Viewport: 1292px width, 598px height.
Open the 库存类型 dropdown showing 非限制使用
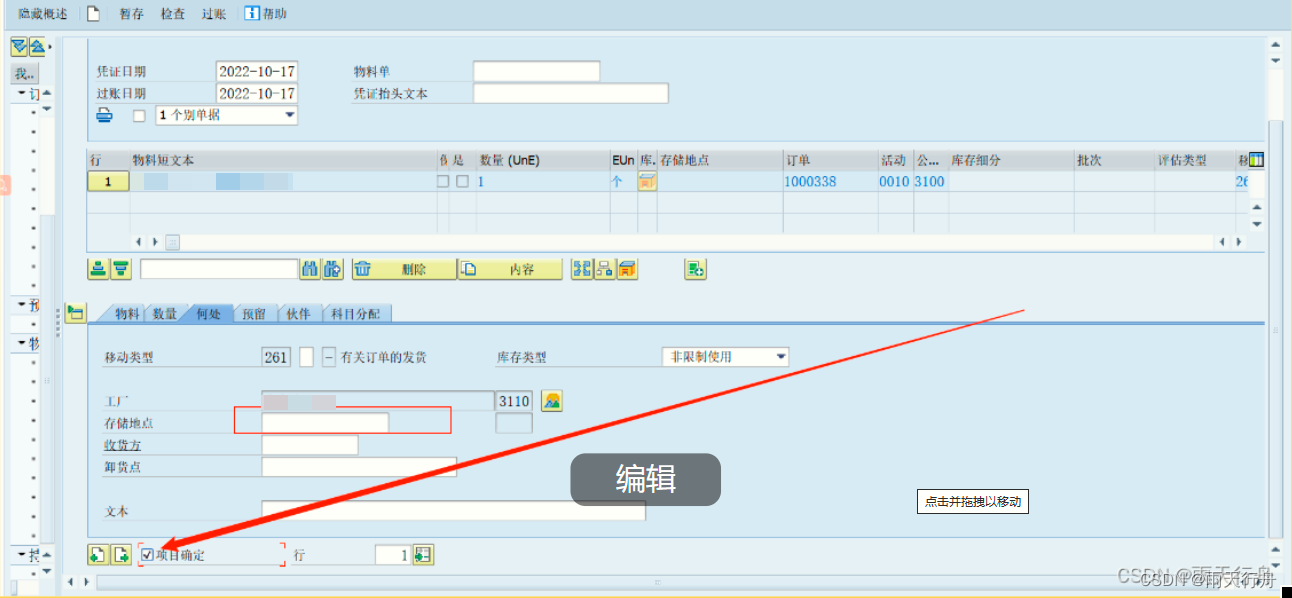[x=782, y=356]
